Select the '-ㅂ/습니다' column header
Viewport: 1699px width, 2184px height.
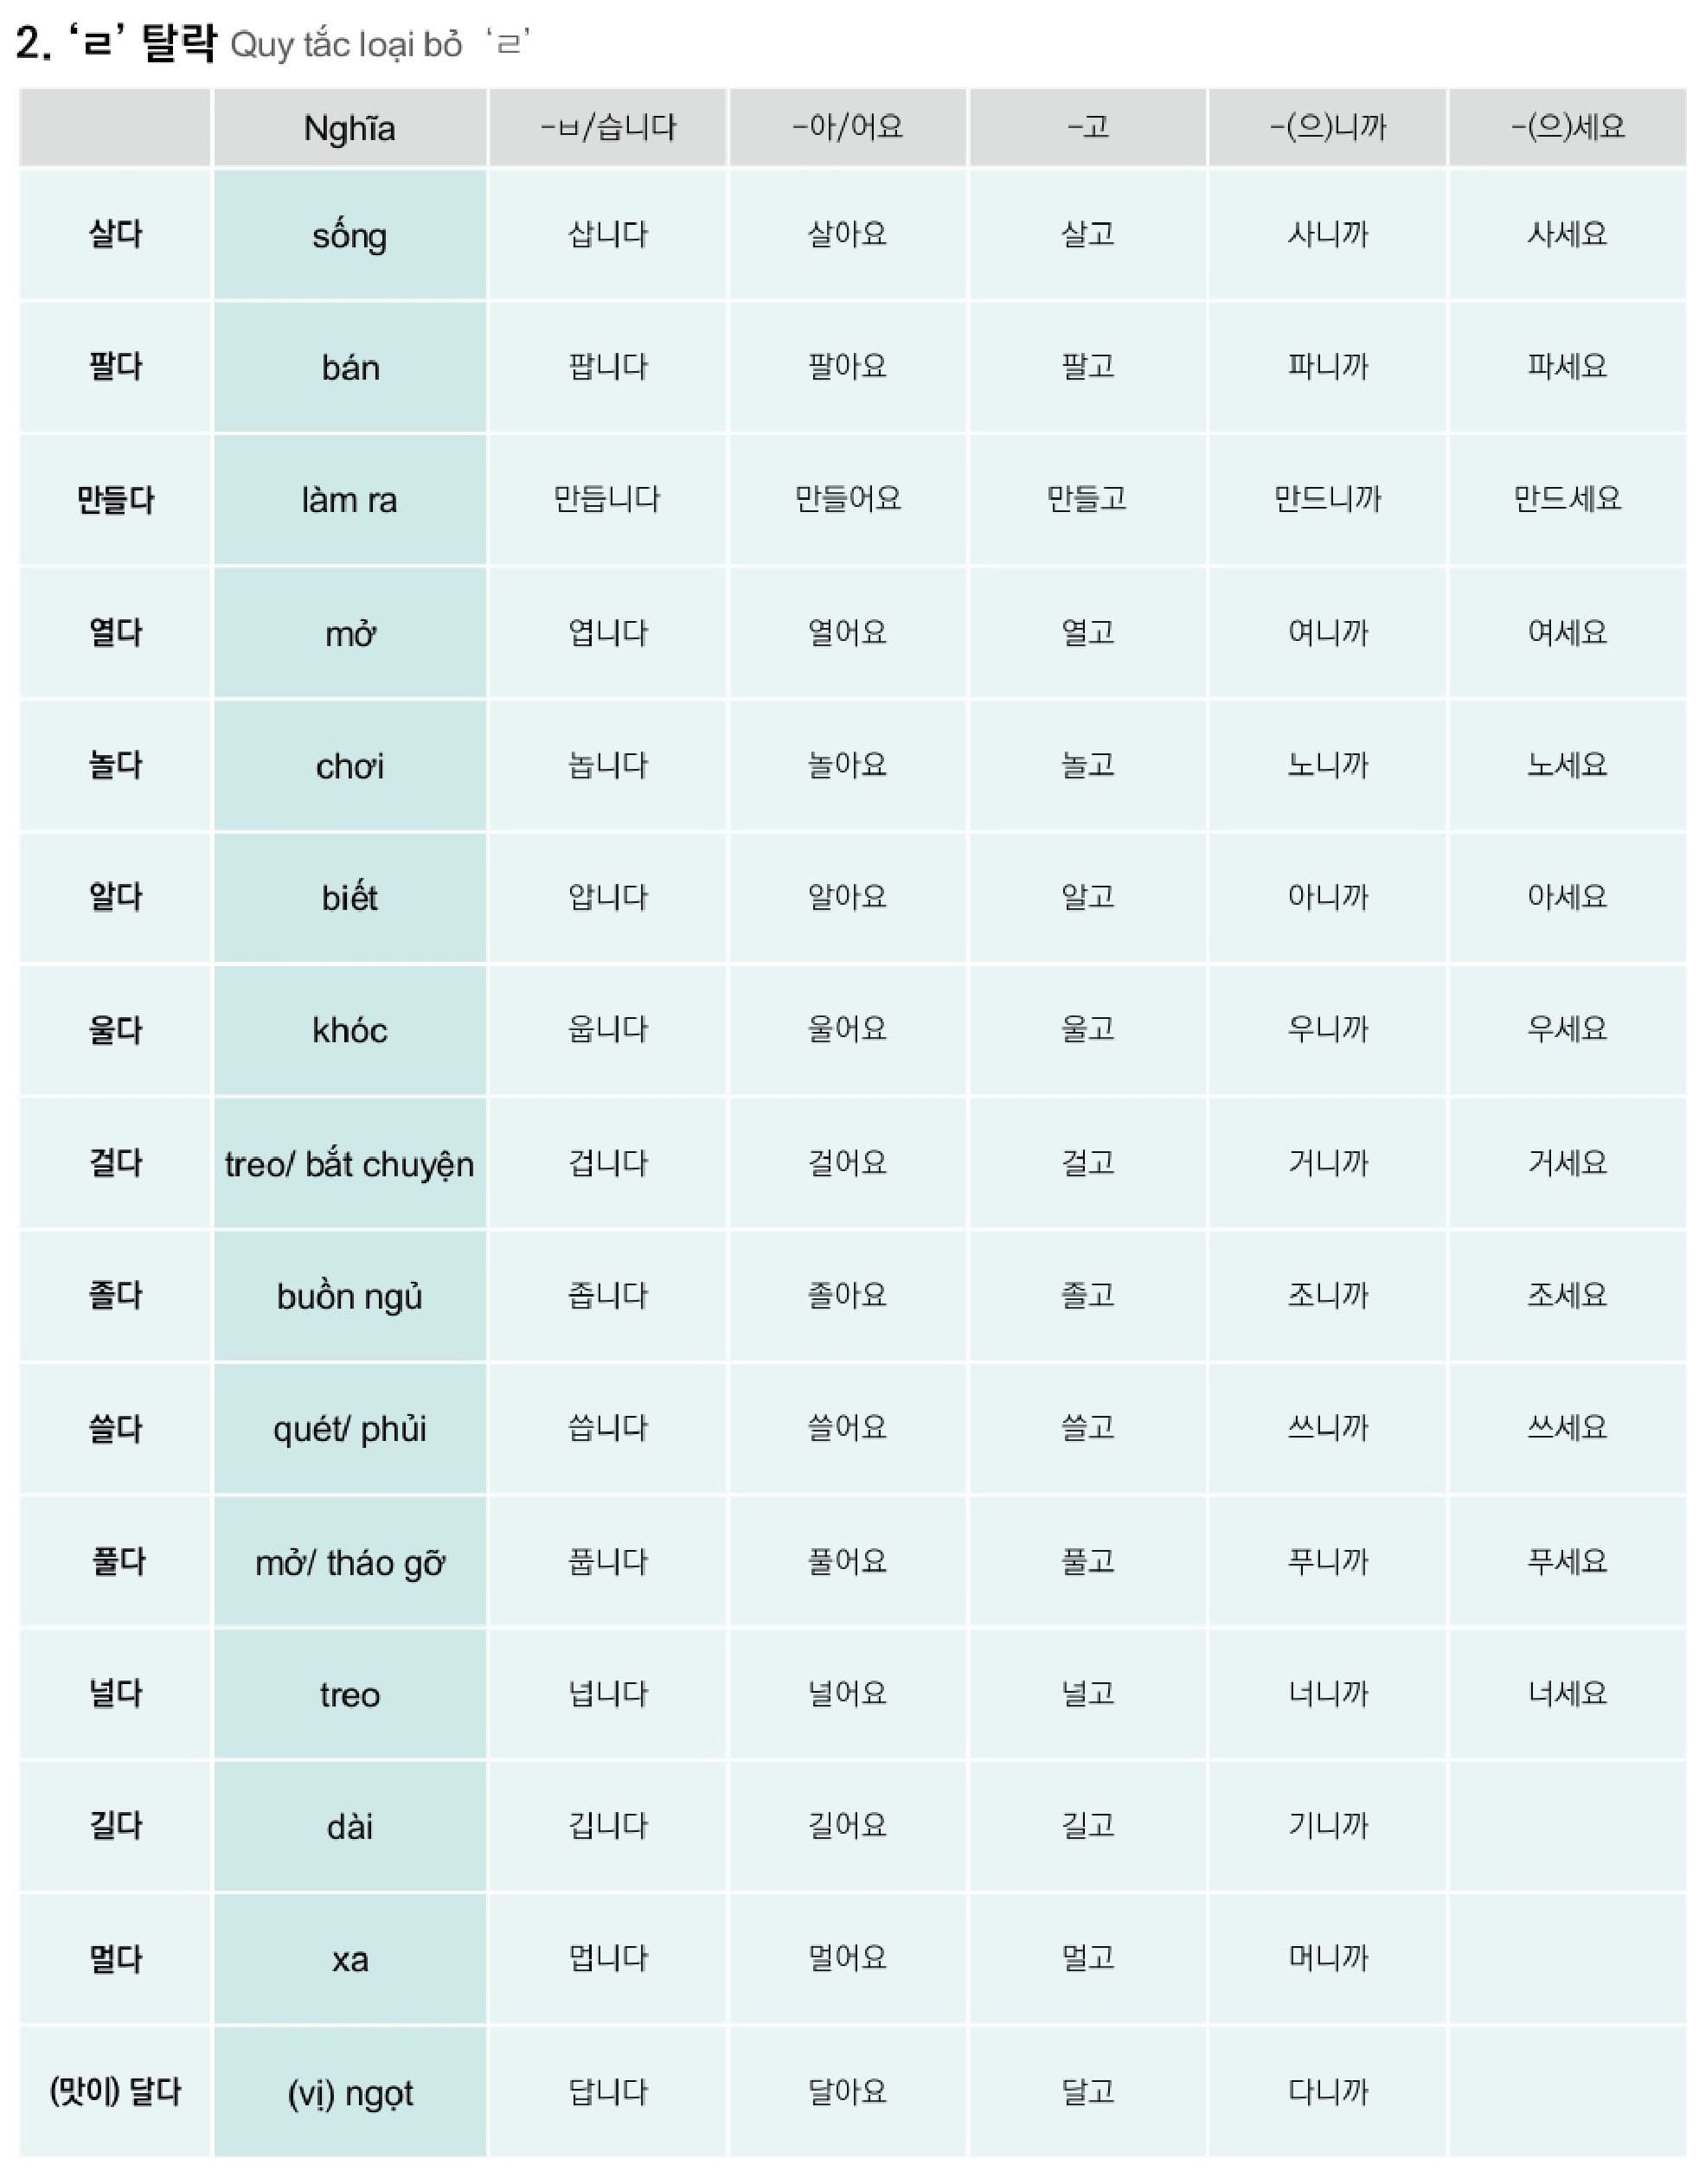pos(608,127)
